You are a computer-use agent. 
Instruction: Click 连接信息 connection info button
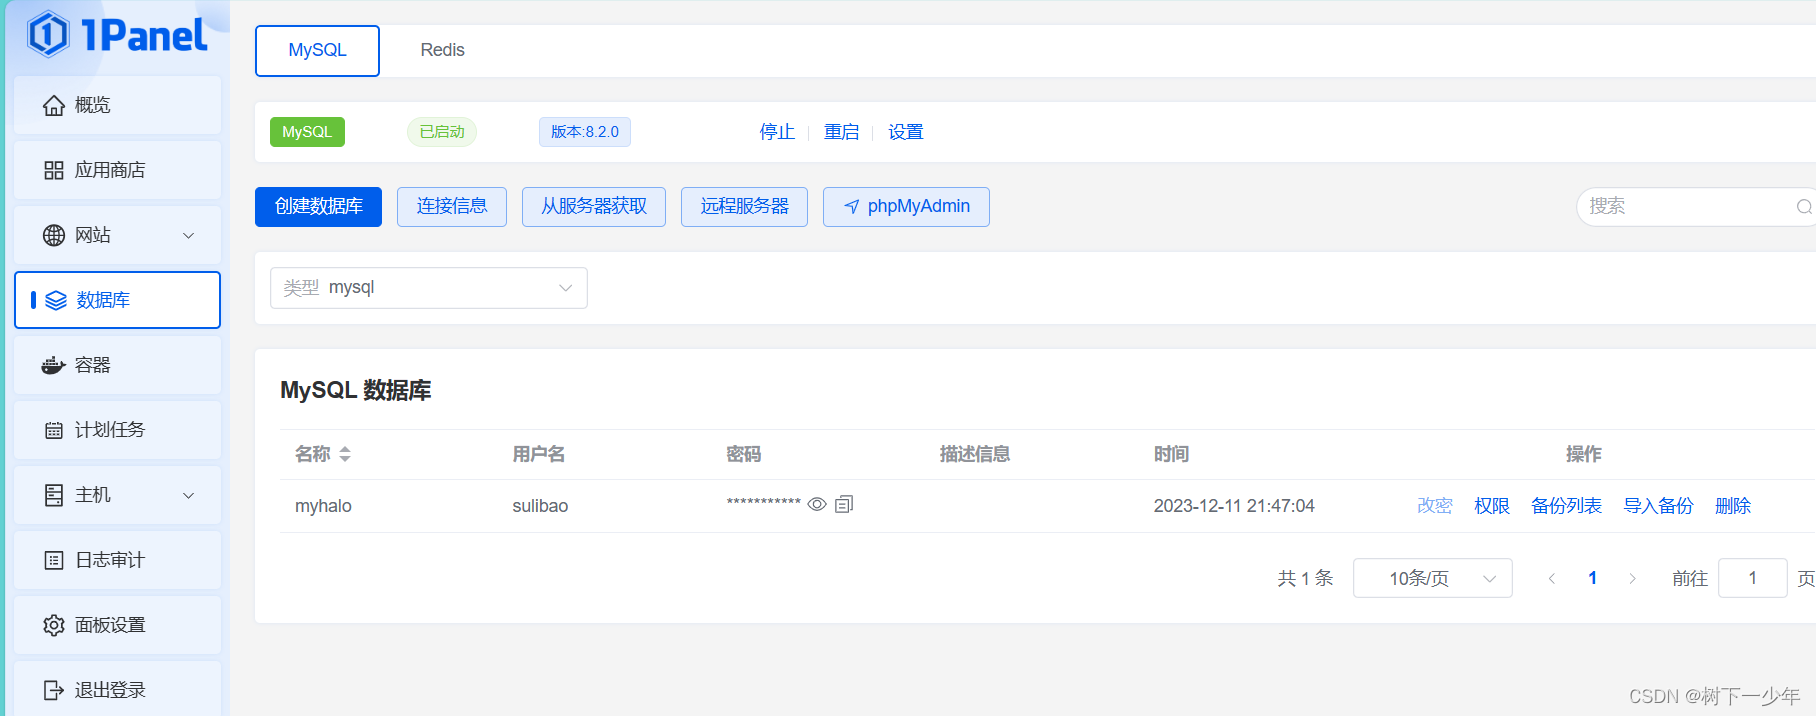(x=452, y=207)
